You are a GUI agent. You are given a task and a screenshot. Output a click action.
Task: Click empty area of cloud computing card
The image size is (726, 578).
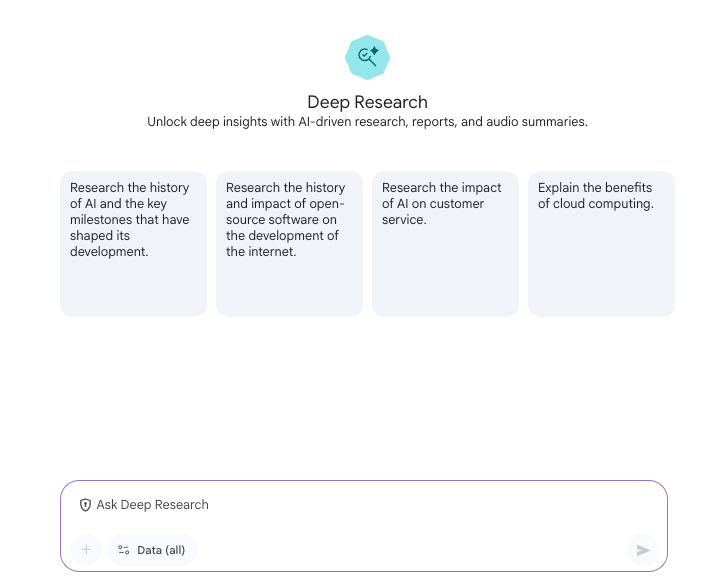601,270
